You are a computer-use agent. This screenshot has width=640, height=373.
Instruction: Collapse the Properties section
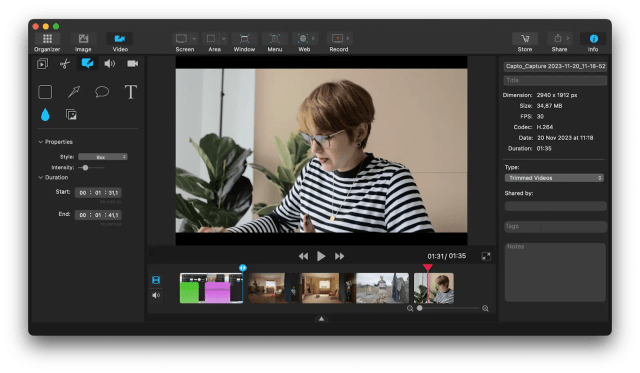click(x=40, y=142)
